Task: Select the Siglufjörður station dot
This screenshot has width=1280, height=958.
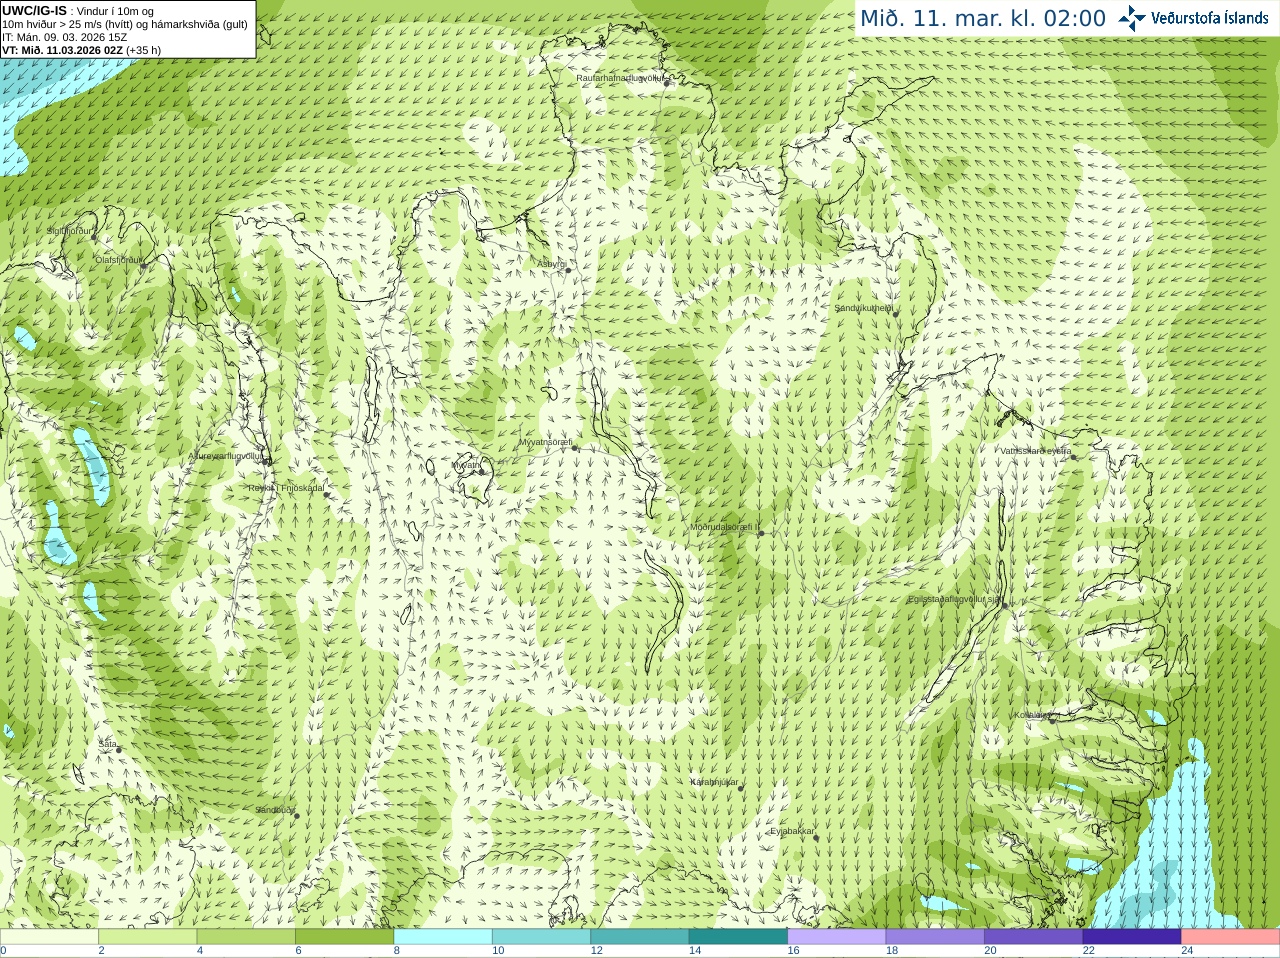Action: tap(95, 237)
